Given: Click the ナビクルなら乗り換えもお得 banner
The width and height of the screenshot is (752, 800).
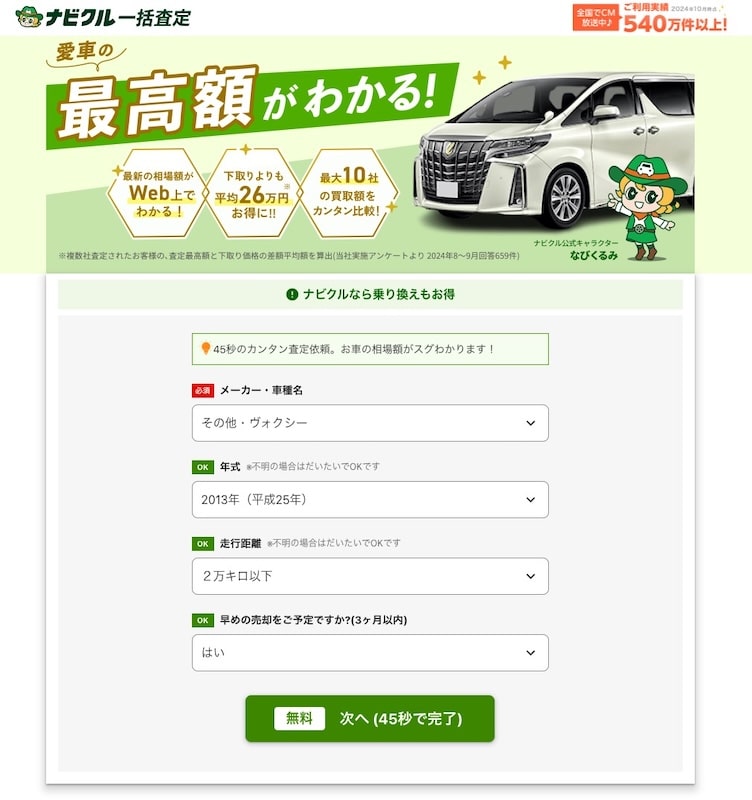Looking at the screenshot, I should tap(370, 294).
